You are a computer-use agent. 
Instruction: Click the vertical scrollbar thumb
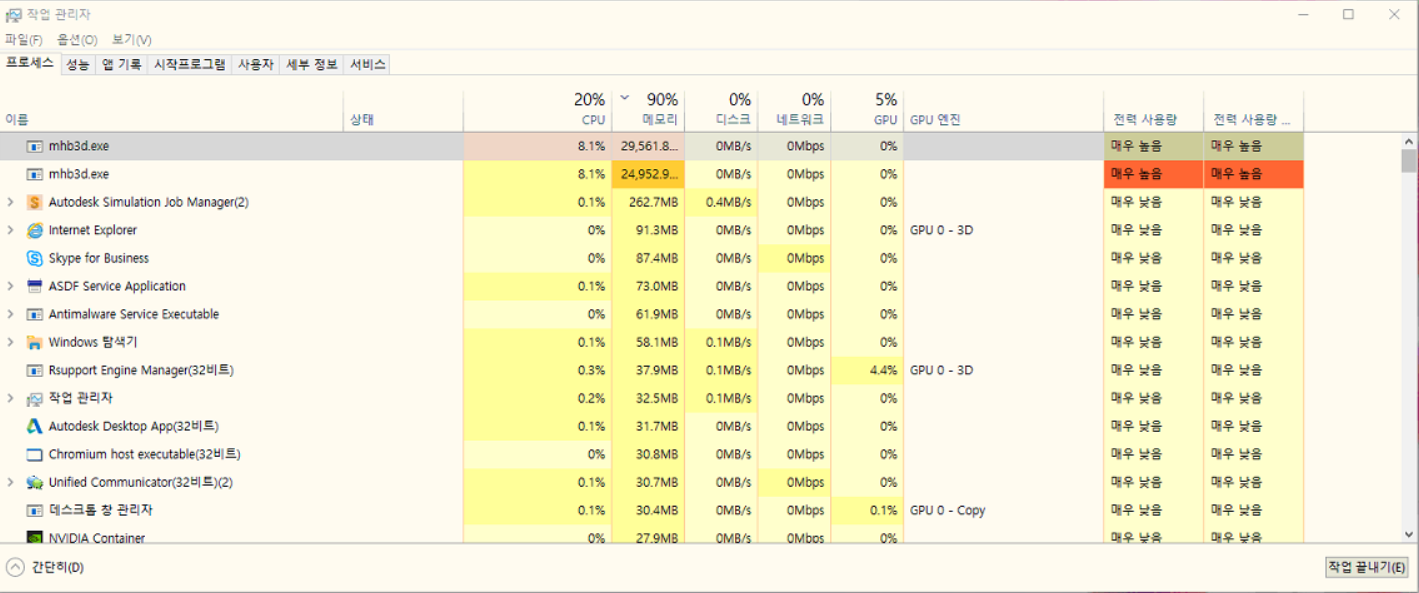coord(1409,161)
